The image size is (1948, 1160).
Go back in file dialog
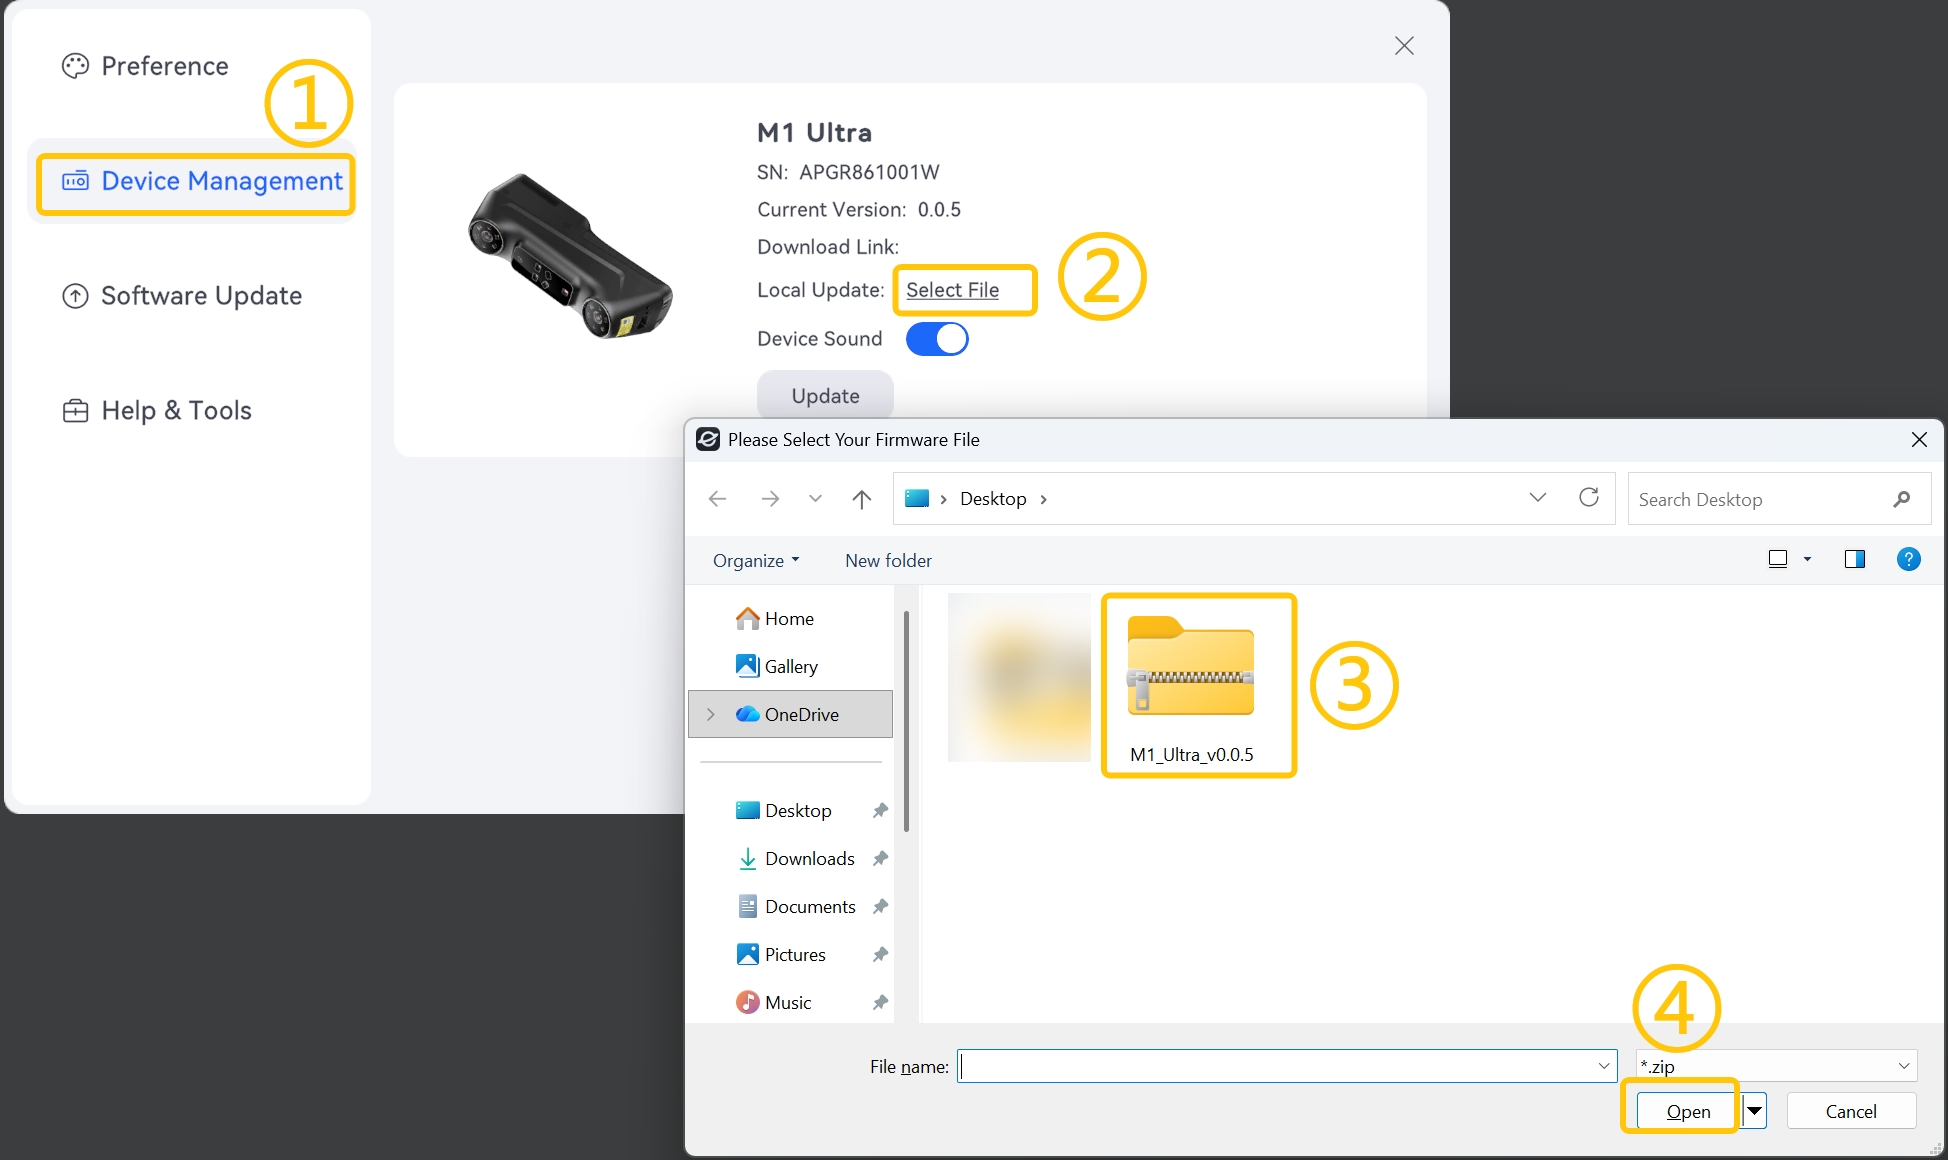717,499
